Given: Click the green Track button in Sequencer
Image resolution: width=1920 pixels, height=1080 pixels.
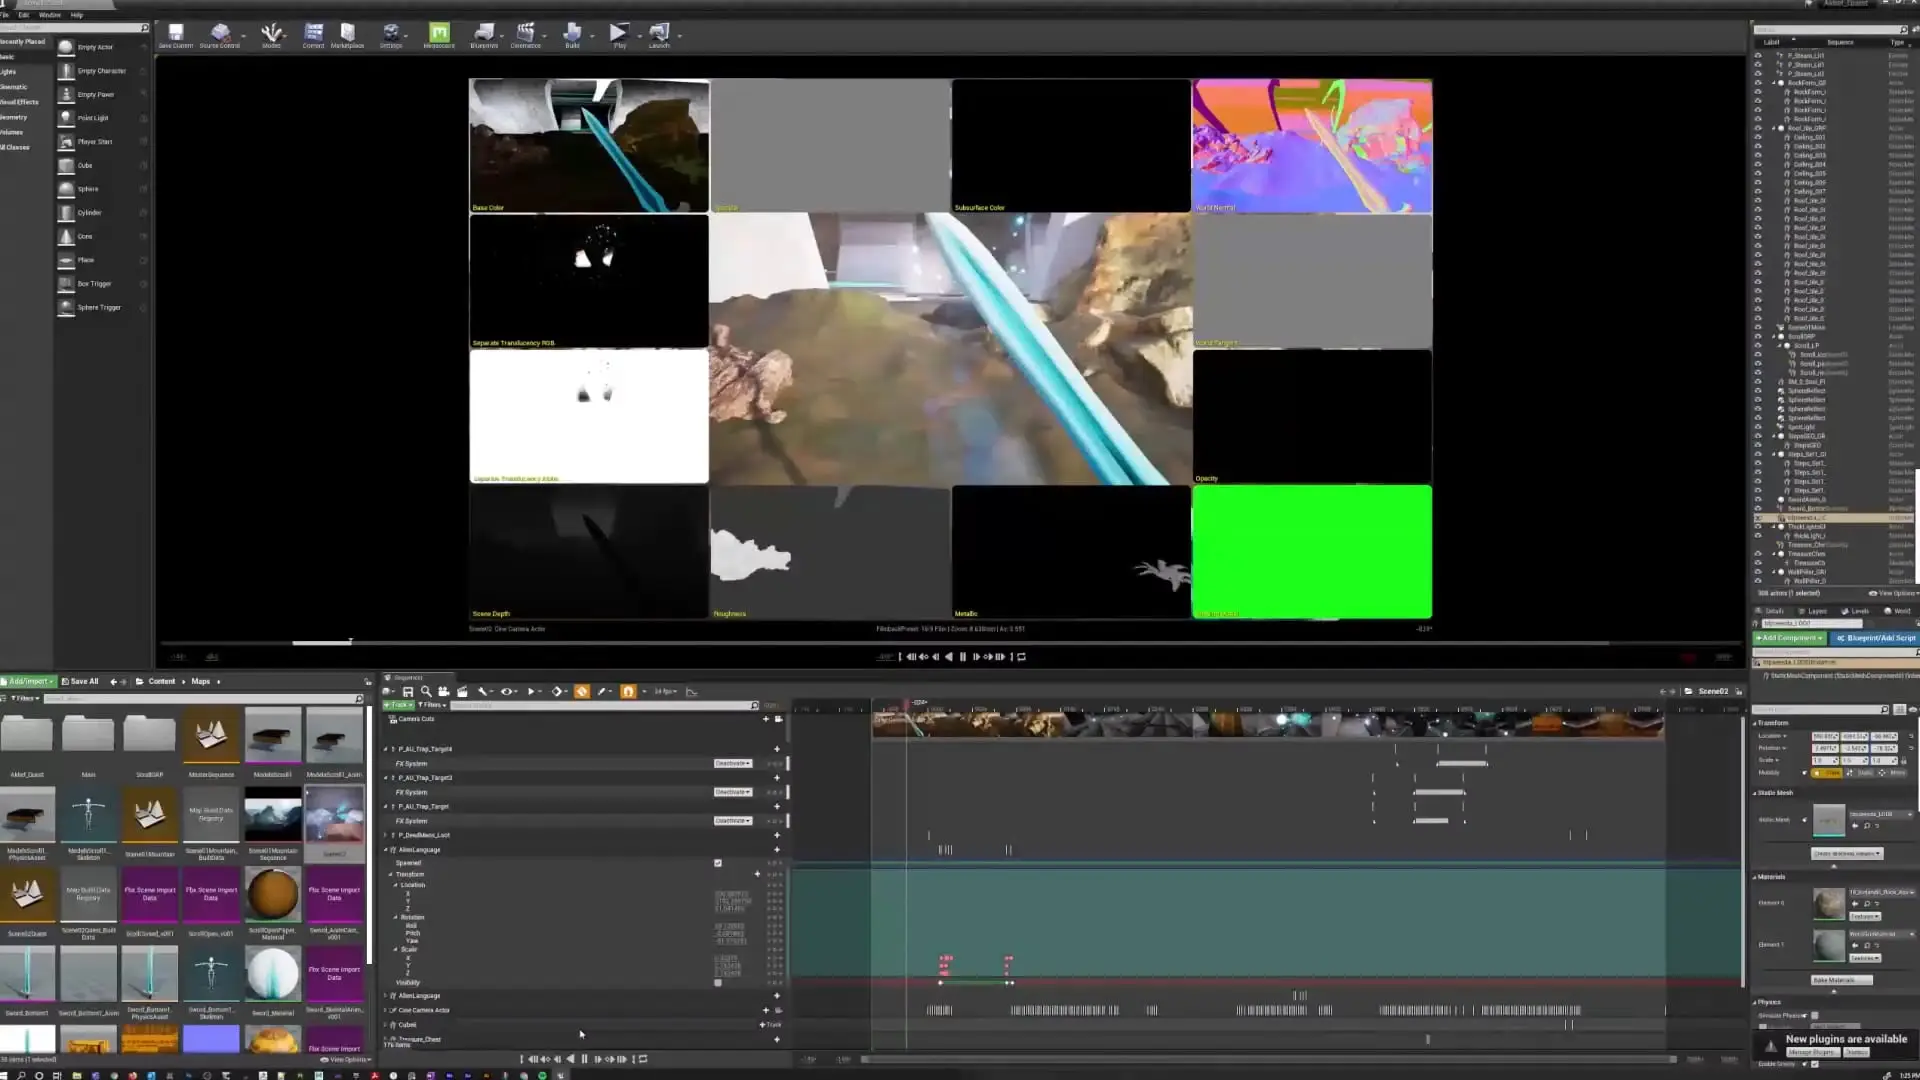Looking at the screenshot, I should (398, 705).
